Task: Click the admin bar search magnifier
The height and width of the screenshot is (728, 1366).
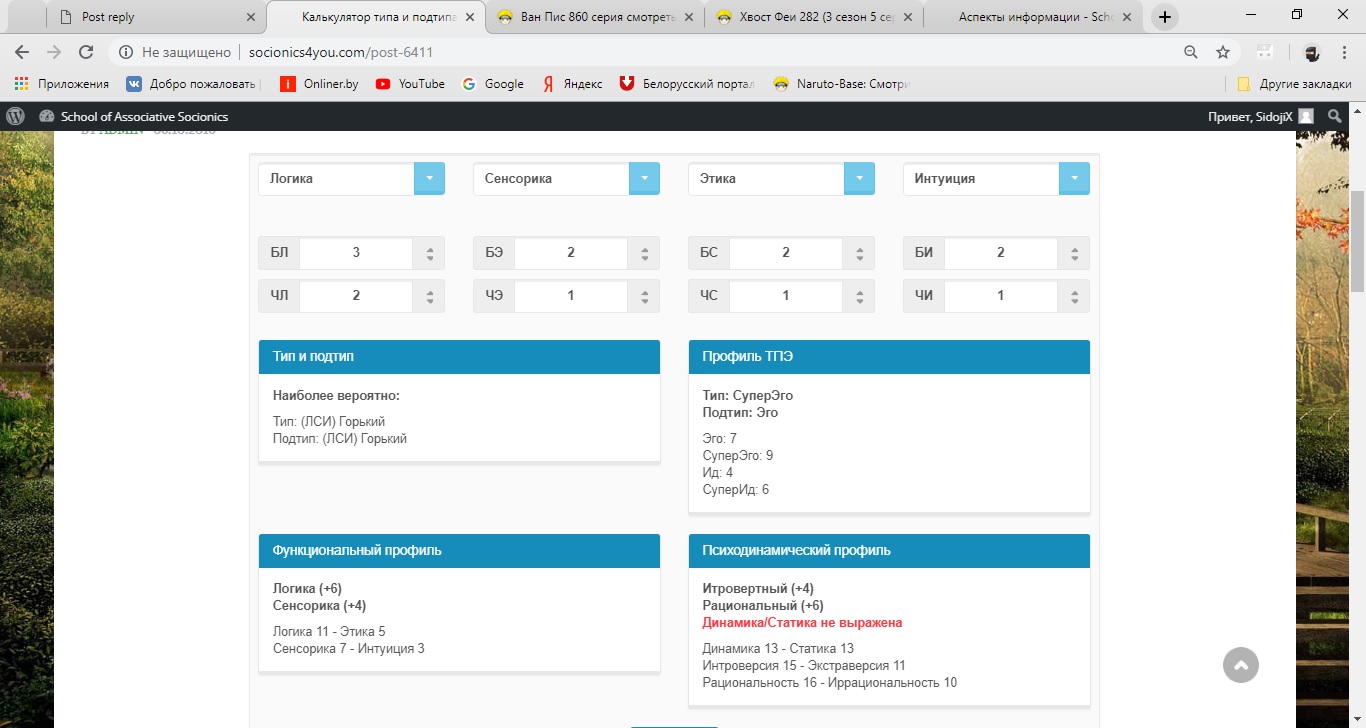Action: (x=1334, y=116)
